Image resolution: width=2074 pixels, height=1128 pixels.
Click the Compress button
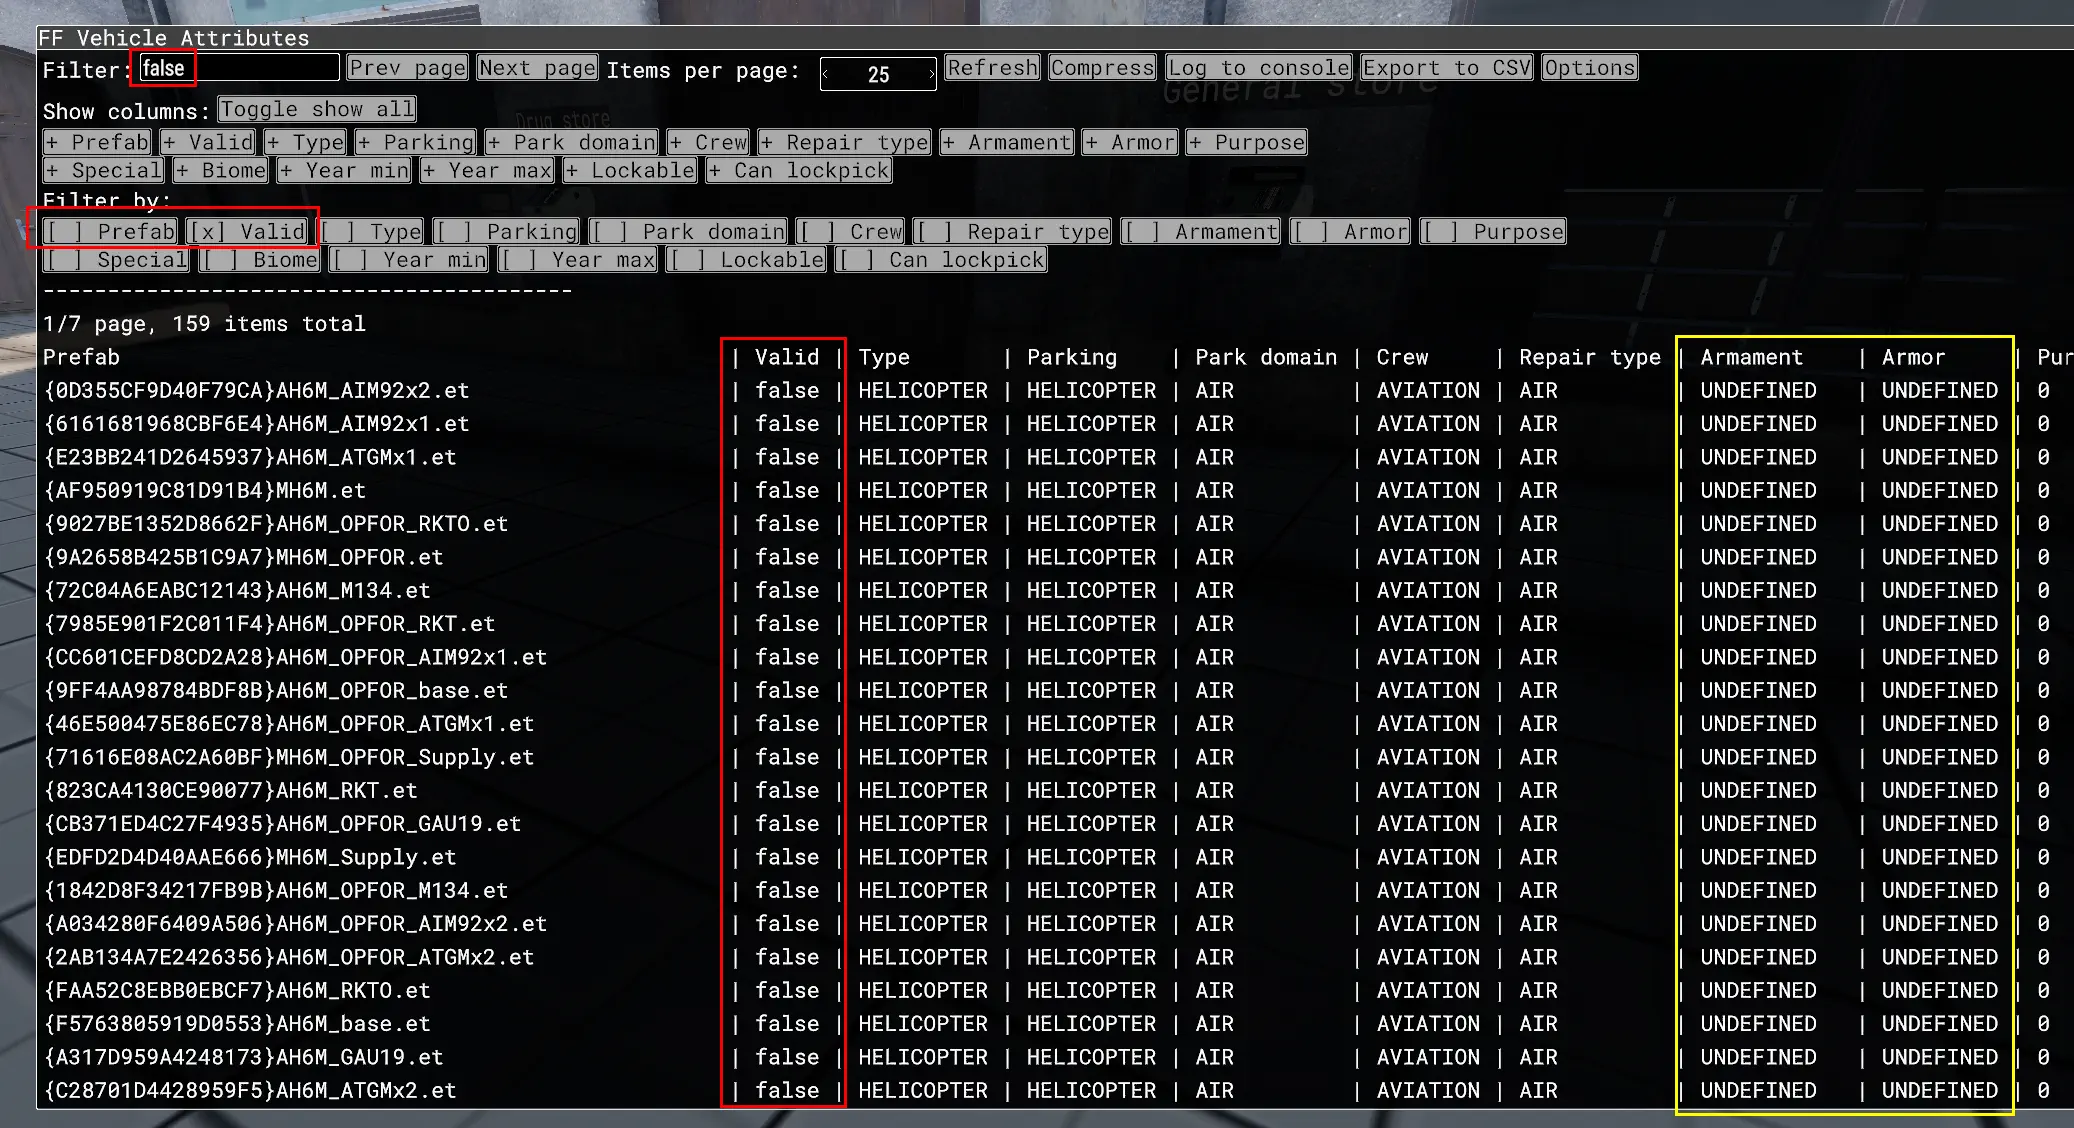1101,67
